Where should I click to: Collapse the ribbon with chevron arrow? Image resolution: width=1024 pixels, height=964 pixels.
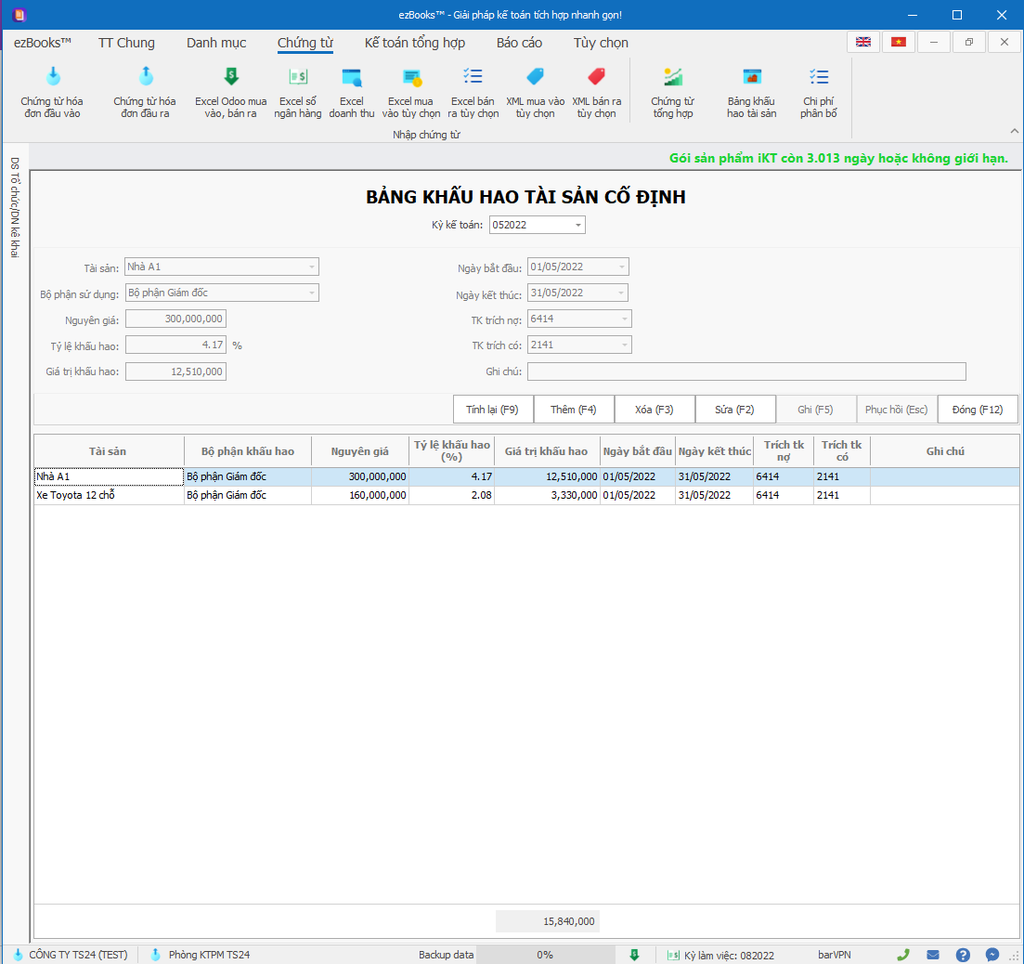click(1014, 131)
